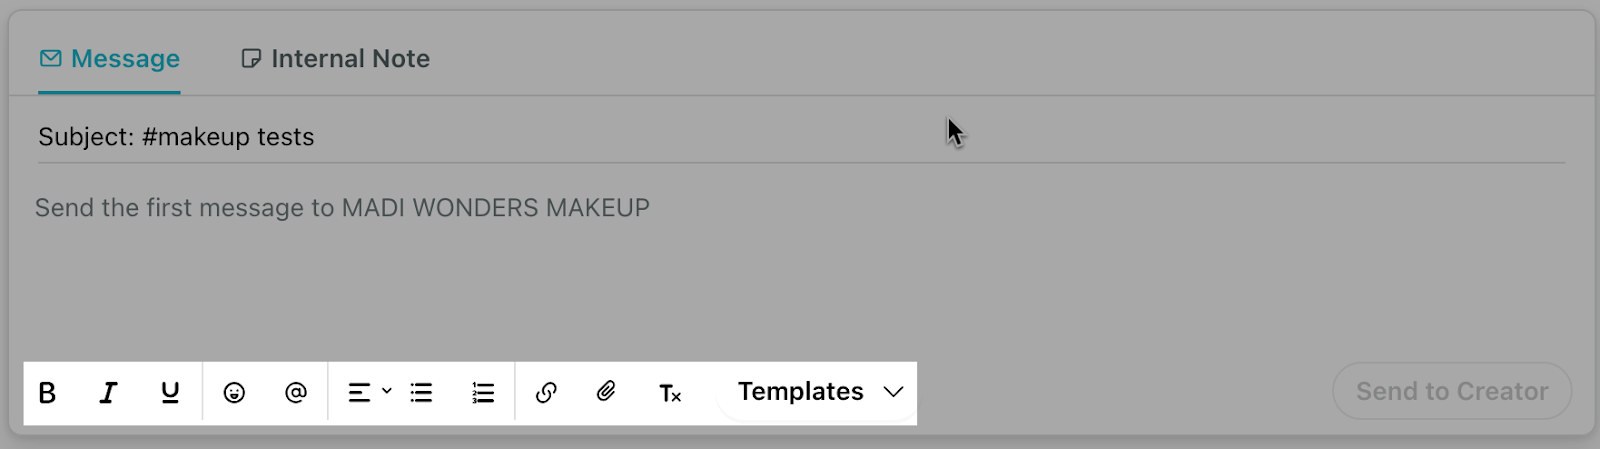Open the emoji picker
Screen dimensions: 1600x449
tap(234, 393)
